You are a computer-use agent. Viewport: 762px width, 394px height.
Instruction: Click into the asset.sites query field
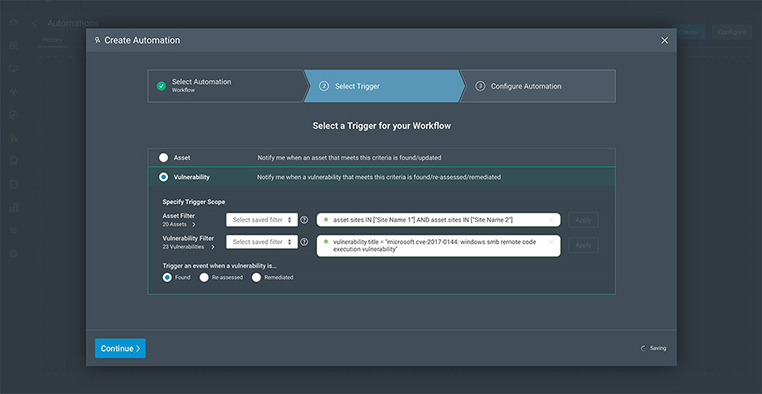coord(438,220)
